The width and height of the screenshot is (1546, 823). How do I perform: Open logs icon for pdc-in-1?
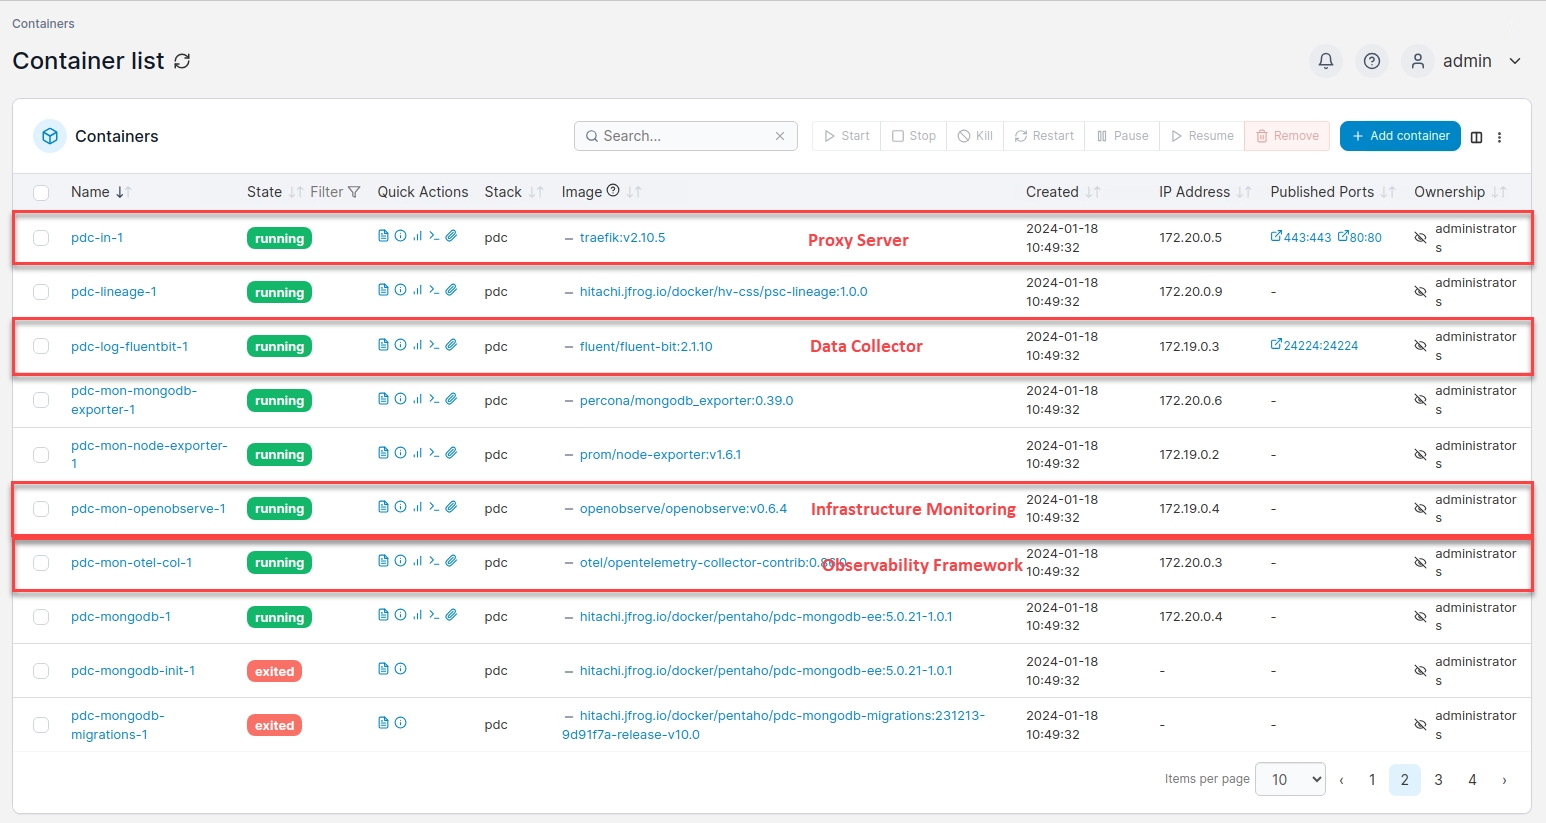383,236
